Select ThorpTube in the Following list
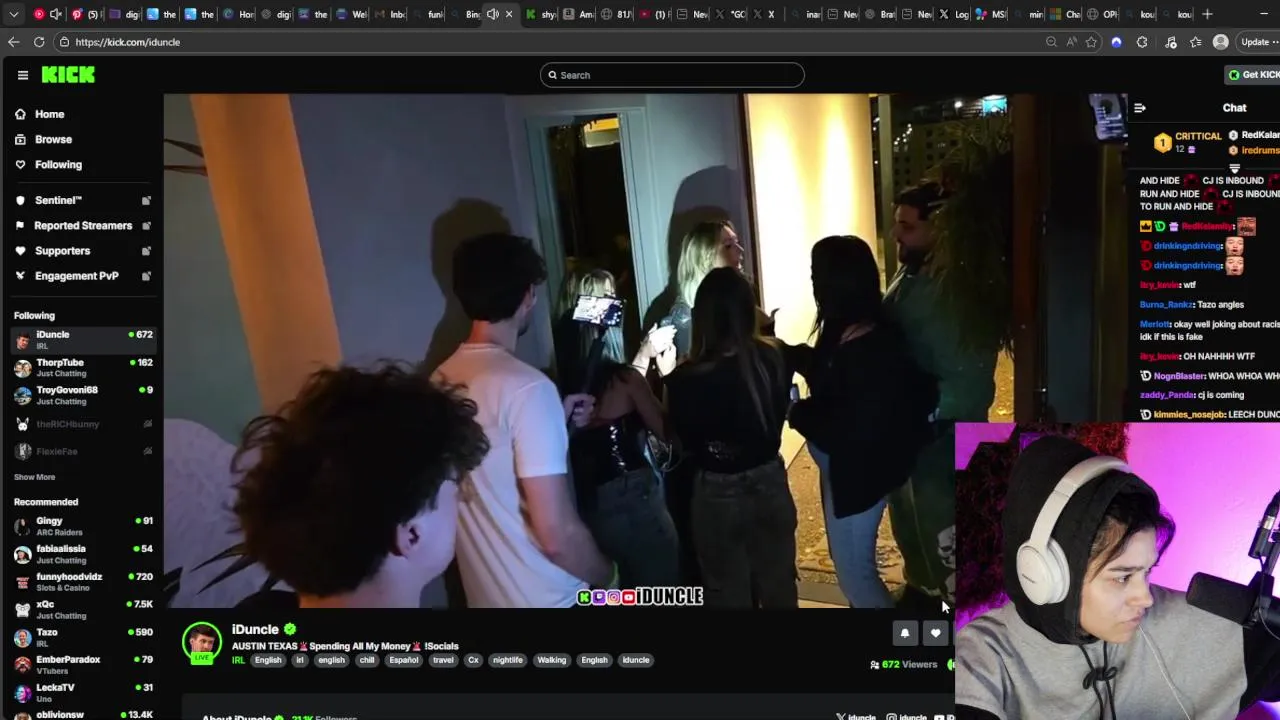The height and width of the screenshot is (720, 1280). pos(83,367)
